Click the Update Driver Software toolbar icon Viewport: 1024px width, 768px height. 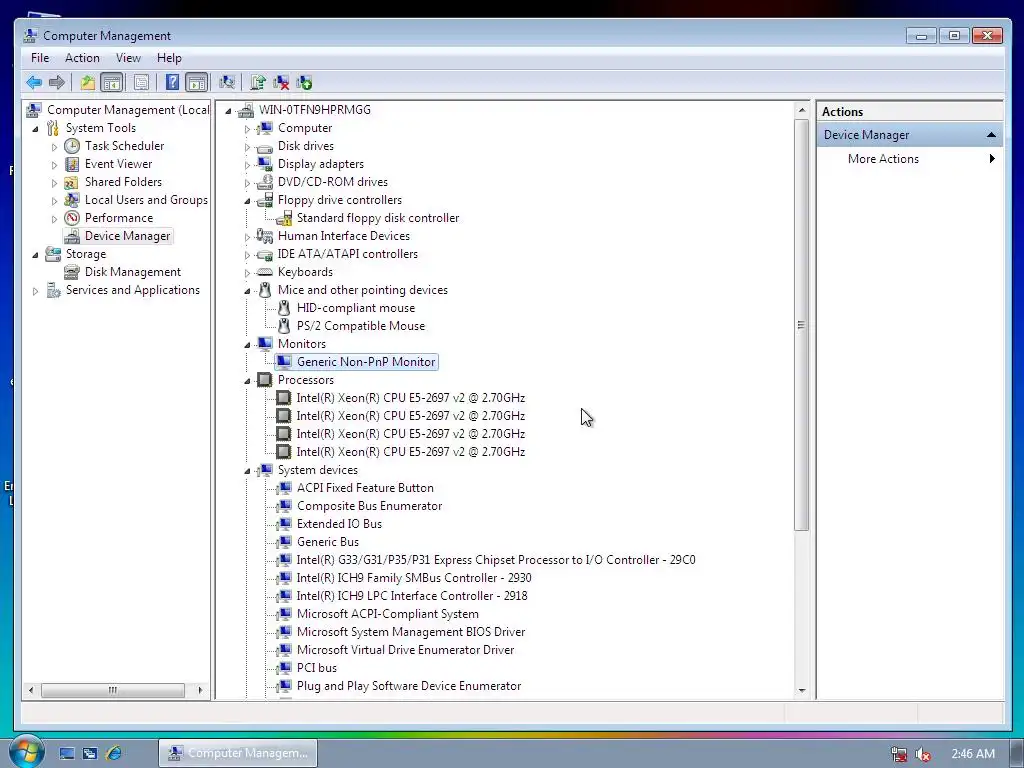(258, 82)
